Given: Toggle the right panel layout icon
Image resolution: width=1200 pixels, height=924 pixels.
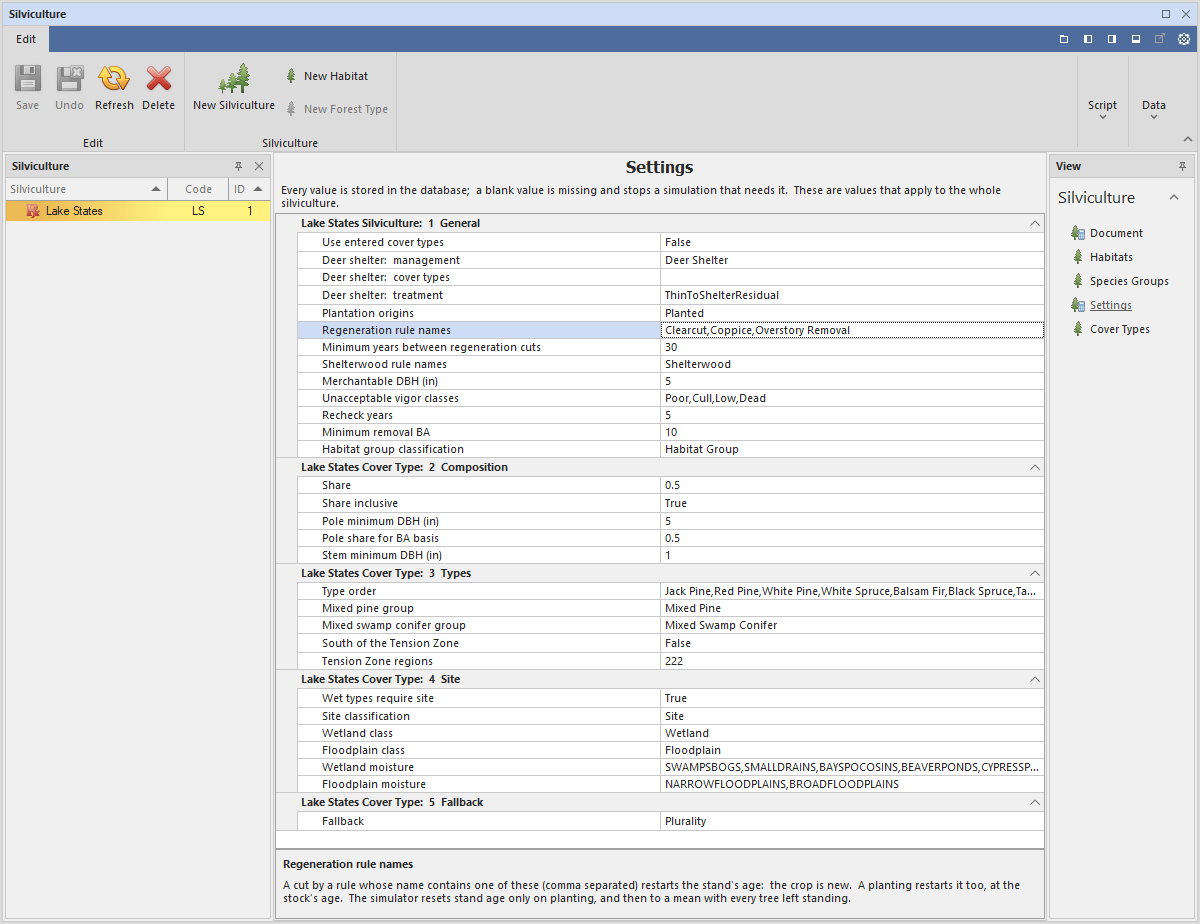Looking at the screenshot, I should 1112,39.
